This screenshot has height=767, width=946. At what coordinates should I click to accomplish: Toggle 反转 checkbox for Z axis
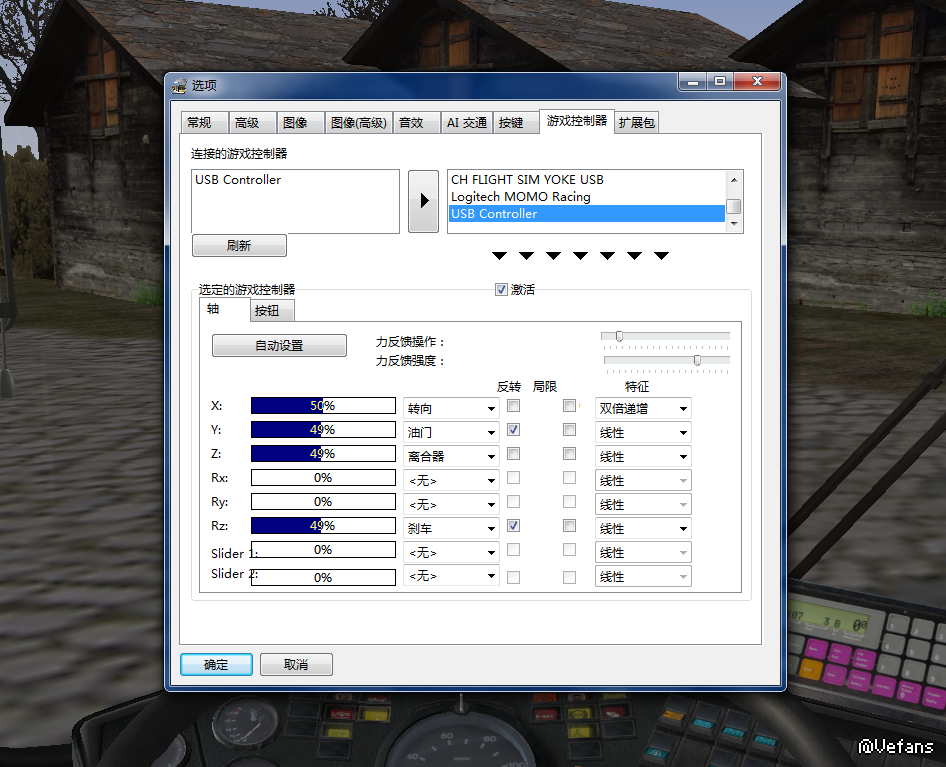coord(513,453)
